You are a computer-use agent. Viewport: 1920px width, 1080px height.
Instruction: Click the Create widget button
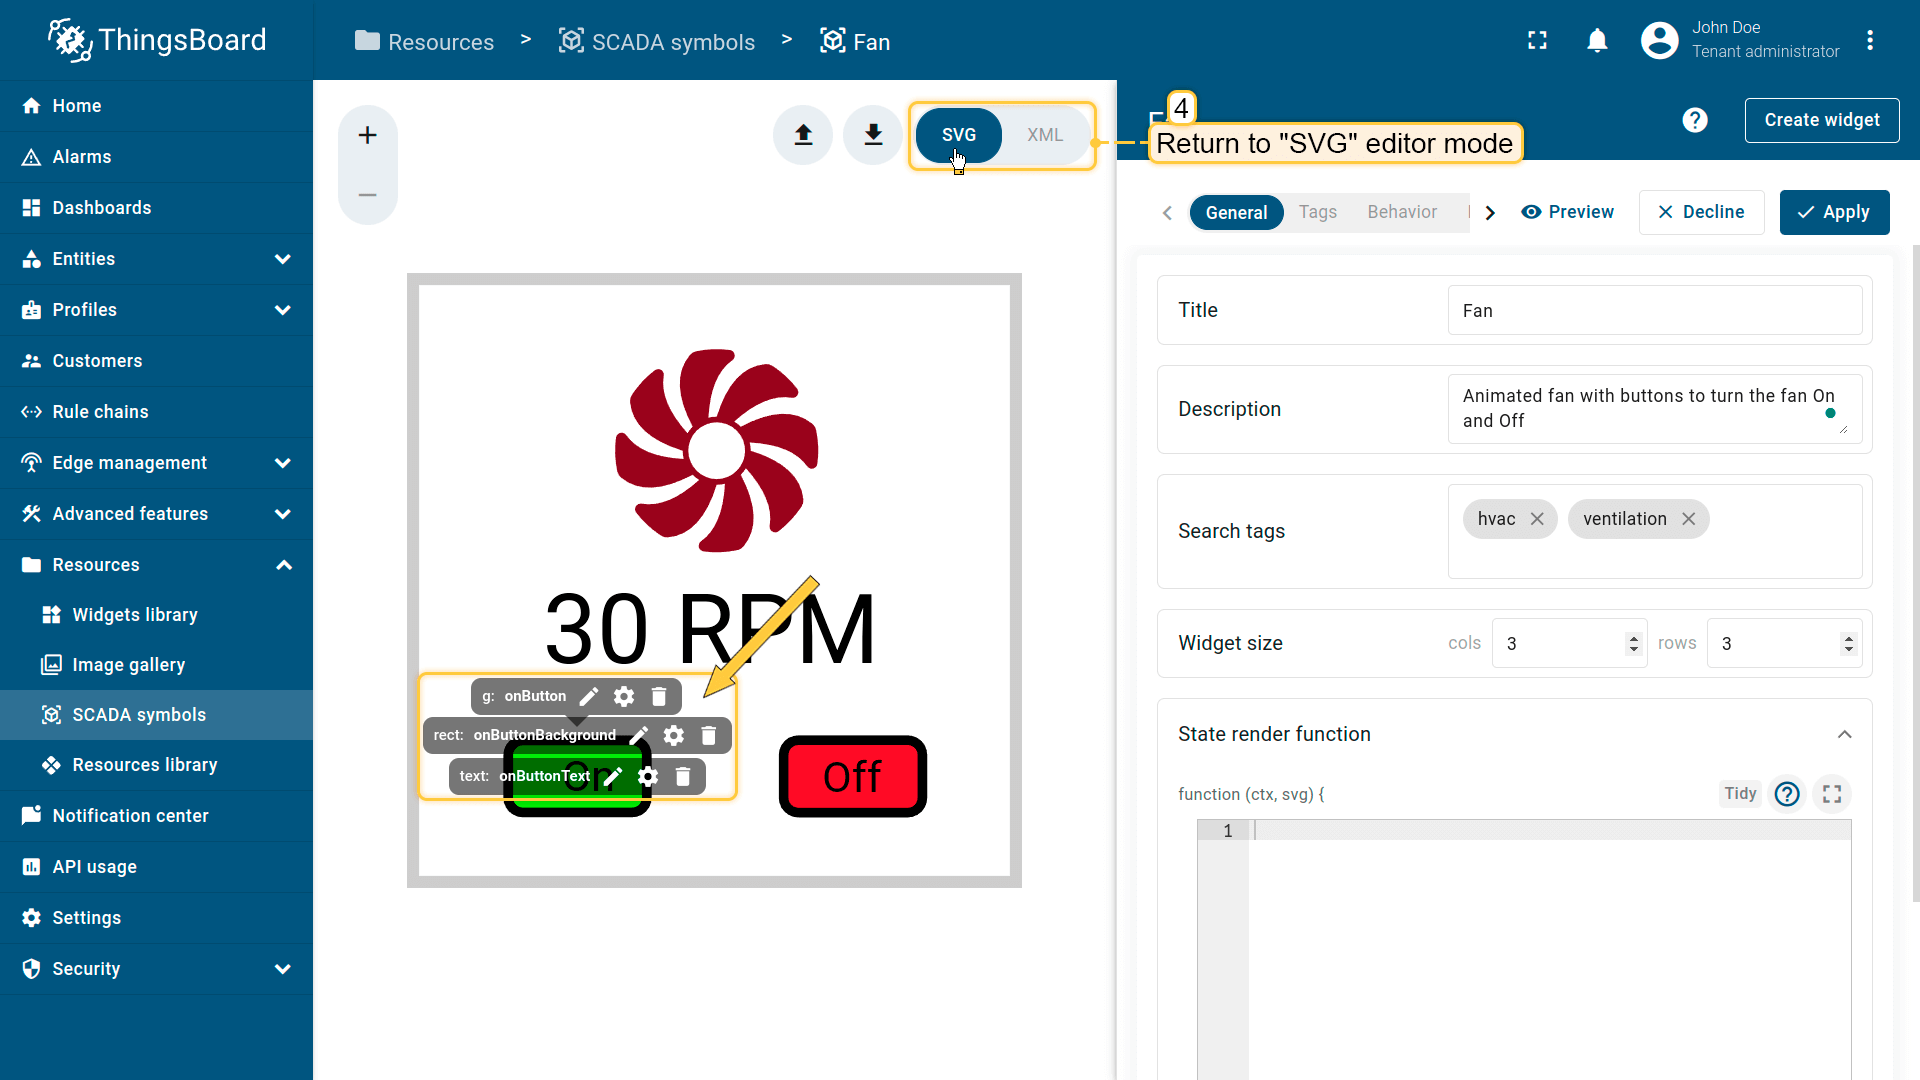(x=1821, y=120)
